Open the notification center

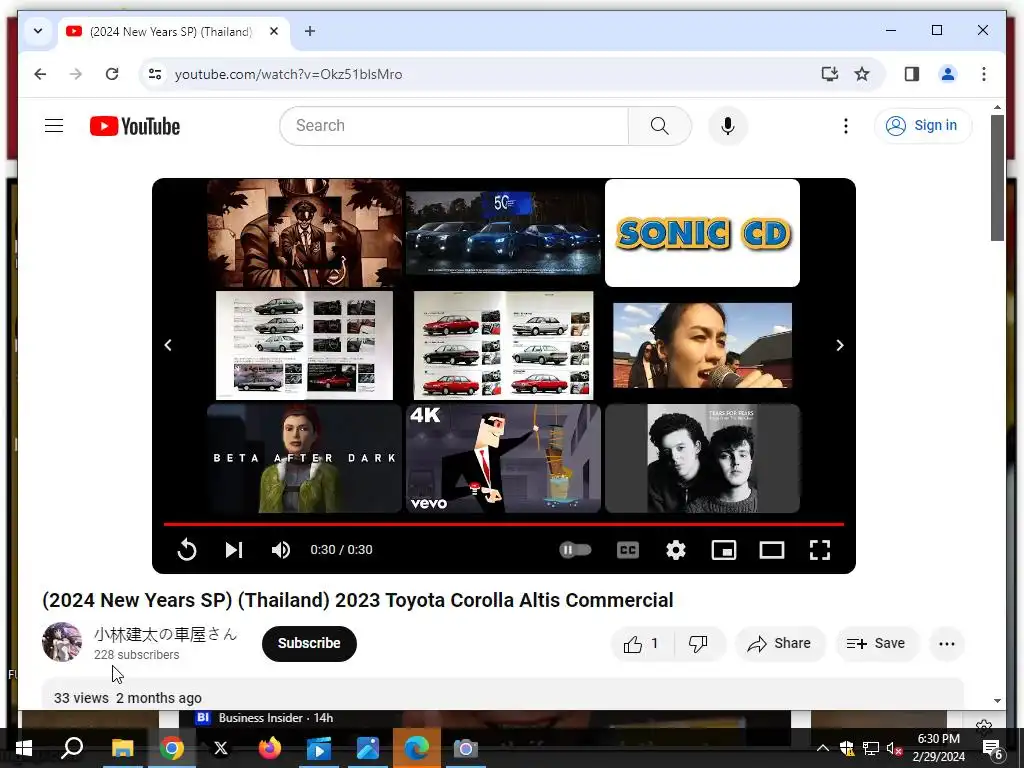(x=993, y=748)
